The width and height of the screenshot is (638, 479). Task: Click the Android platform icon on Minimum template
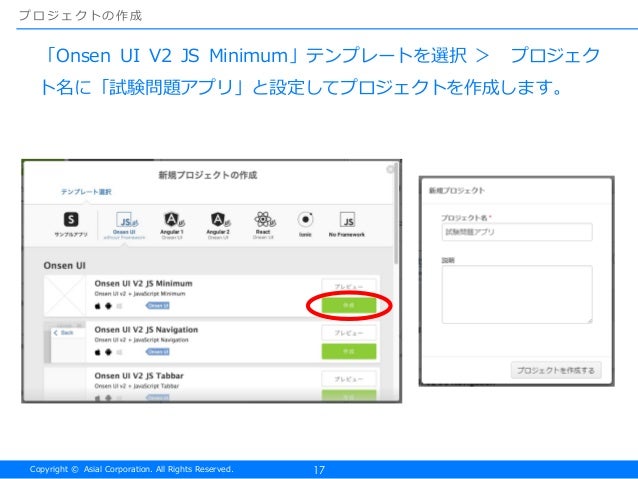(108, 306)
